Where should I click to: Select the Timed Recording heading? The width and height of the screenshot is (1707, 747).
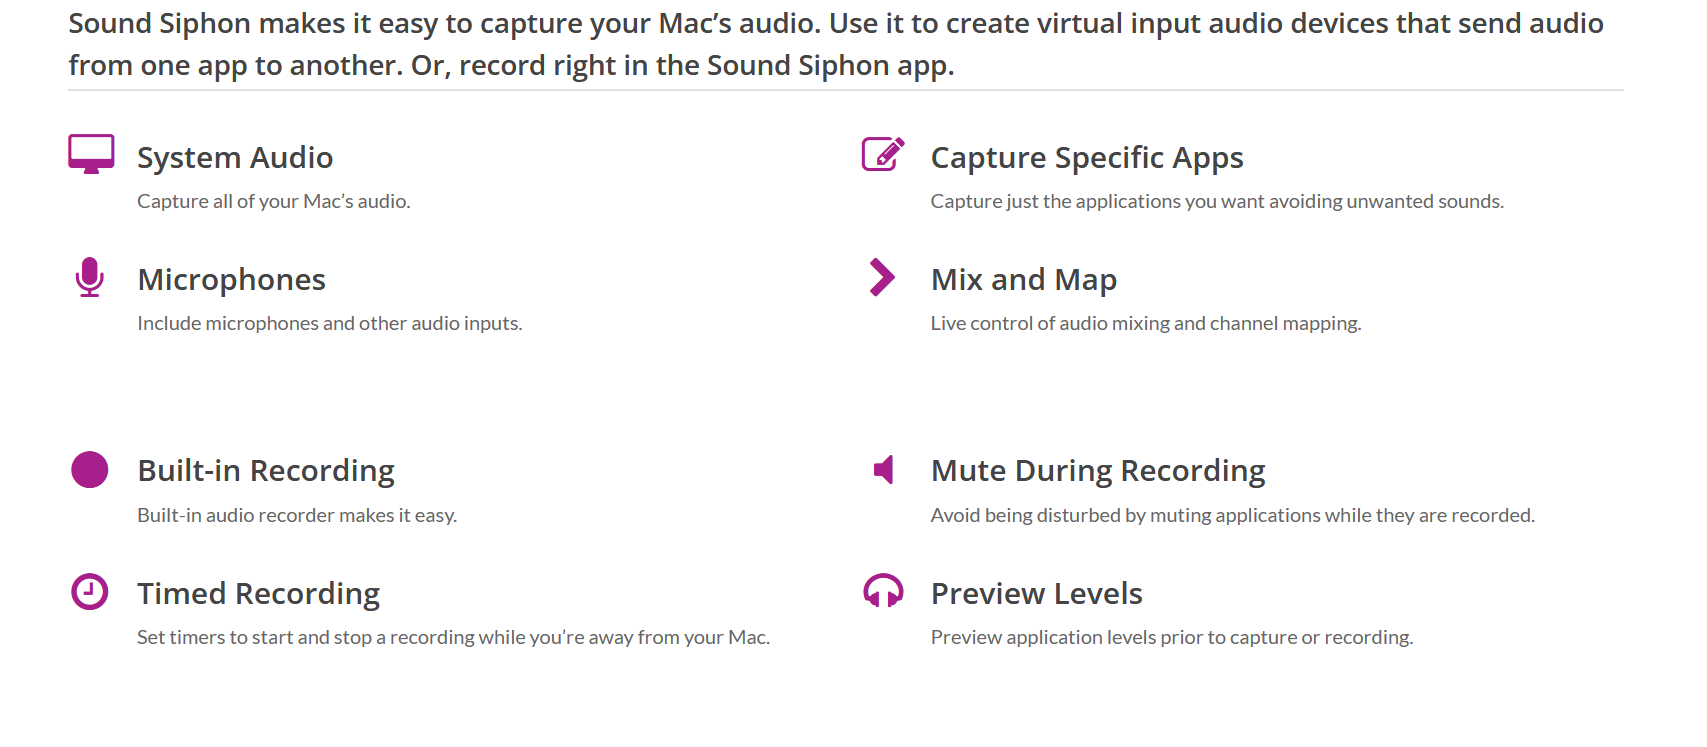(x=259, y=594)
